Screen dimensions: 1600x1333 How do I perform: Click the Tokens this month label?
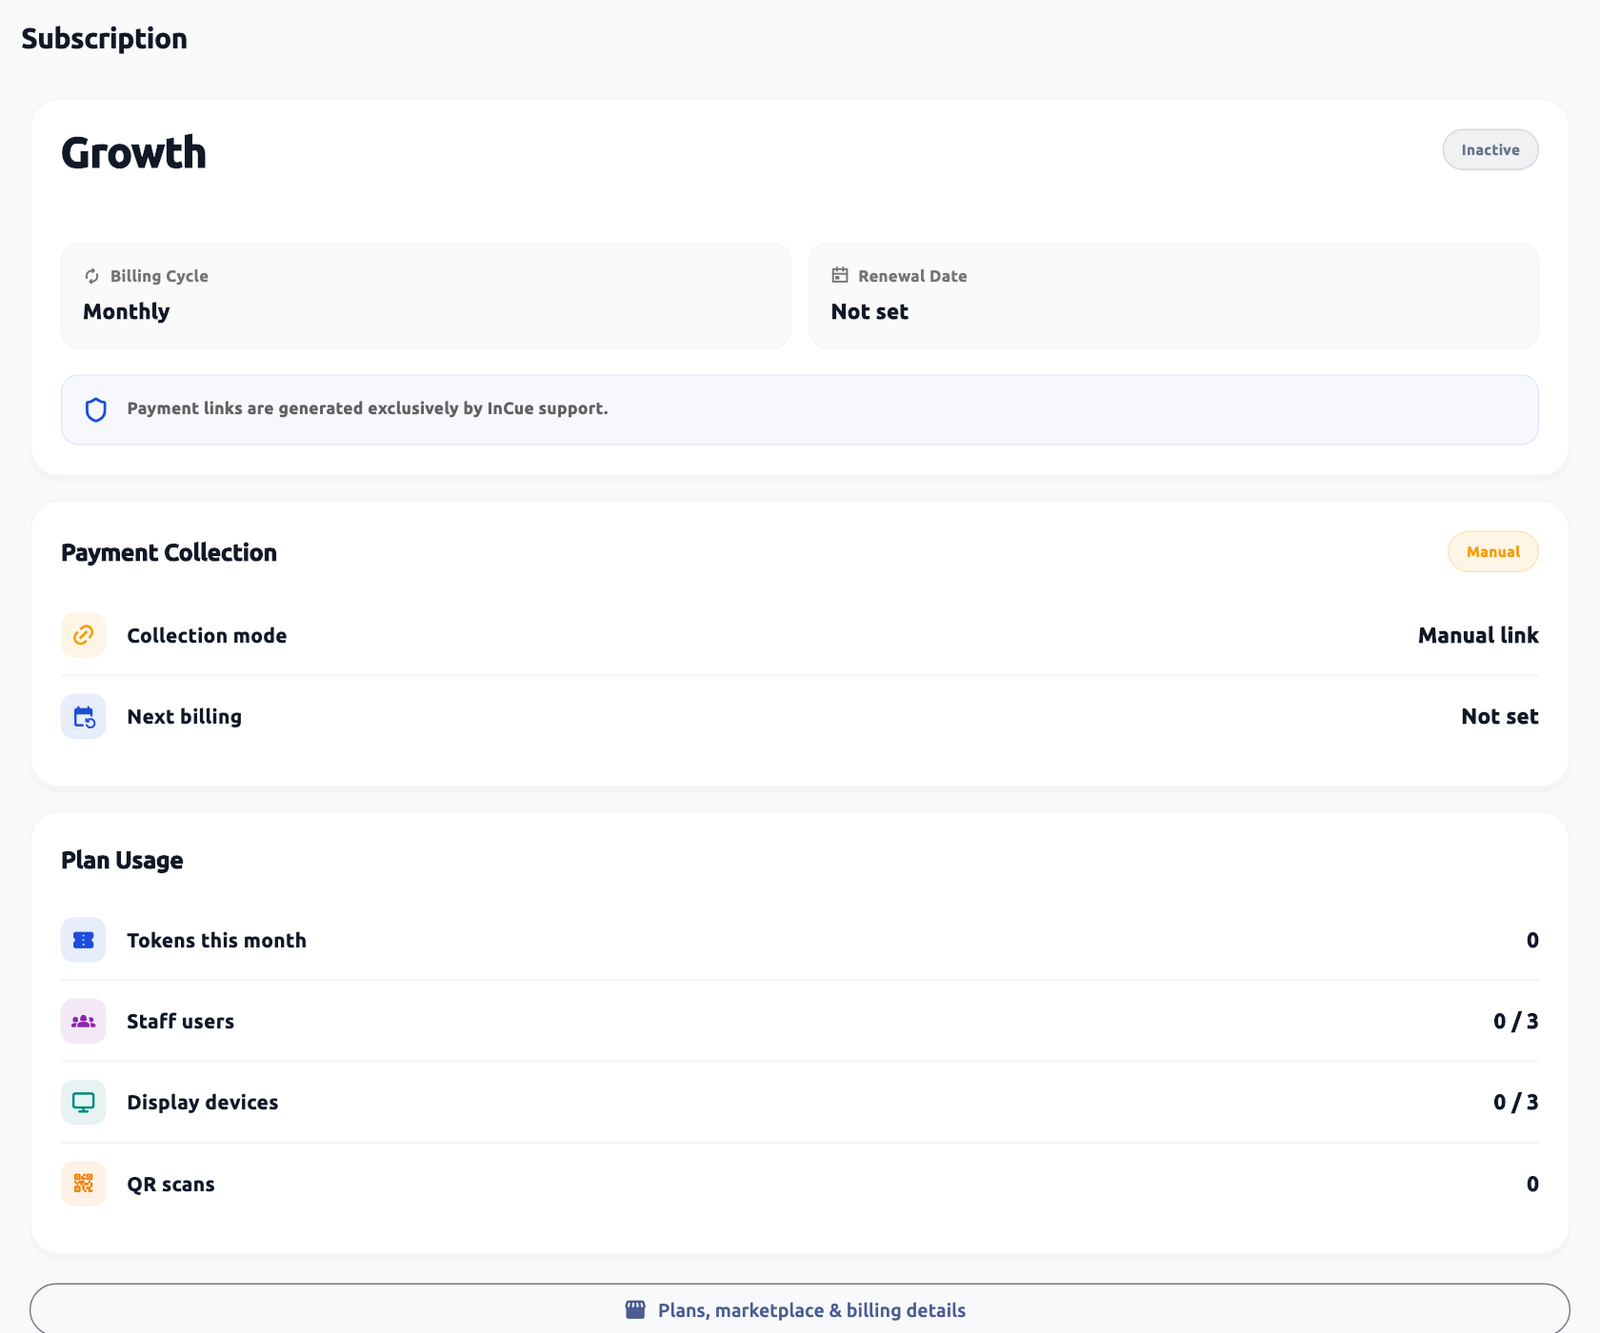click(x=217, y=940)
